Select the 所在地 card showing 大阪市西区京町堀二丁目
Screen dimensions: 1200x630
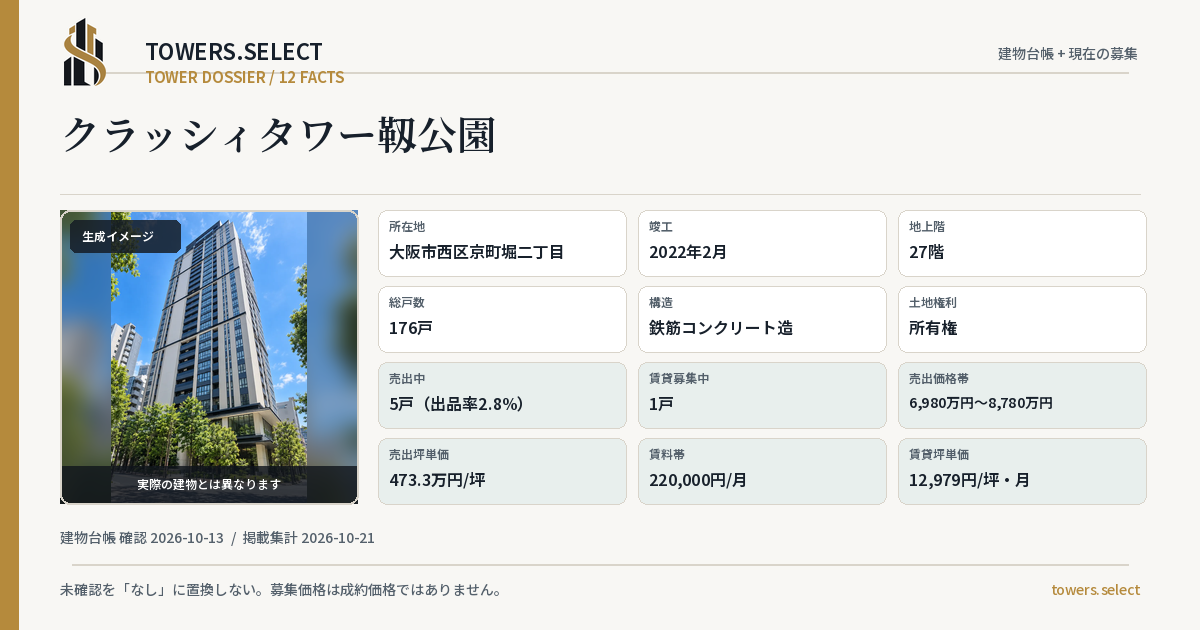tap(502, 243)
